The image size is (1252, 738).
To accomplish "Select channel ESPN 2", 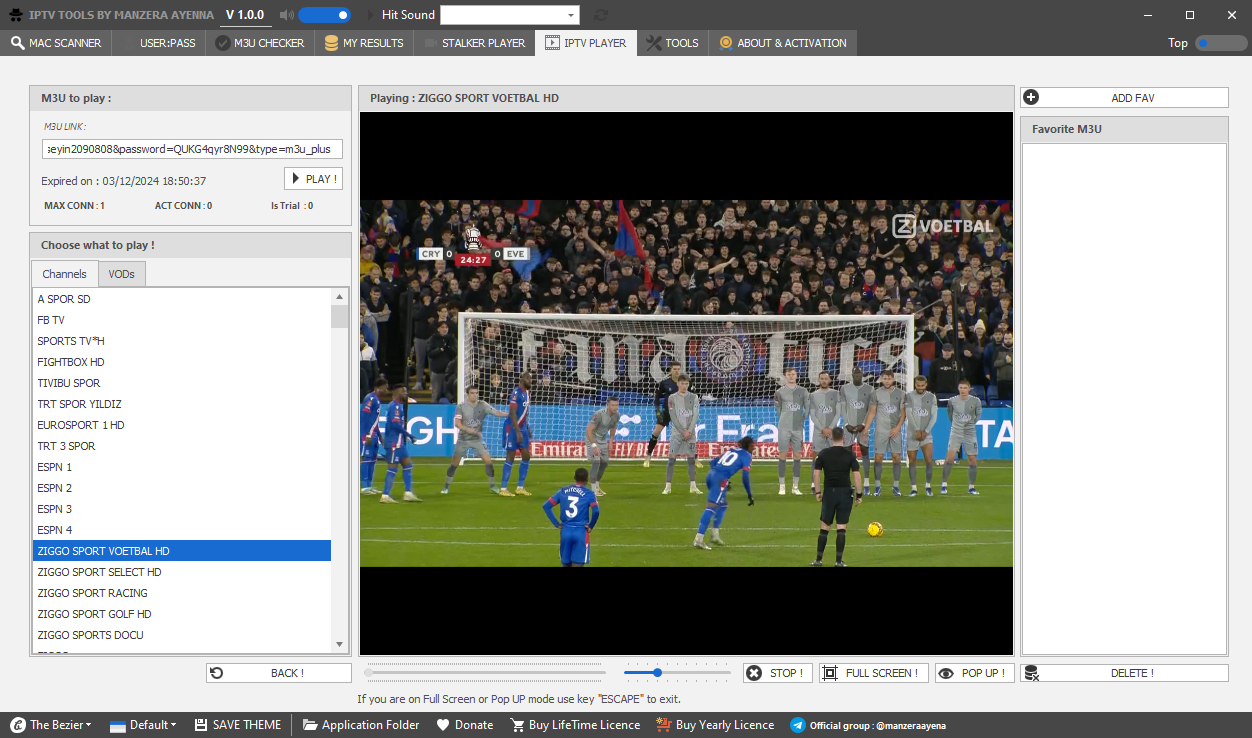I will point(182,488).
